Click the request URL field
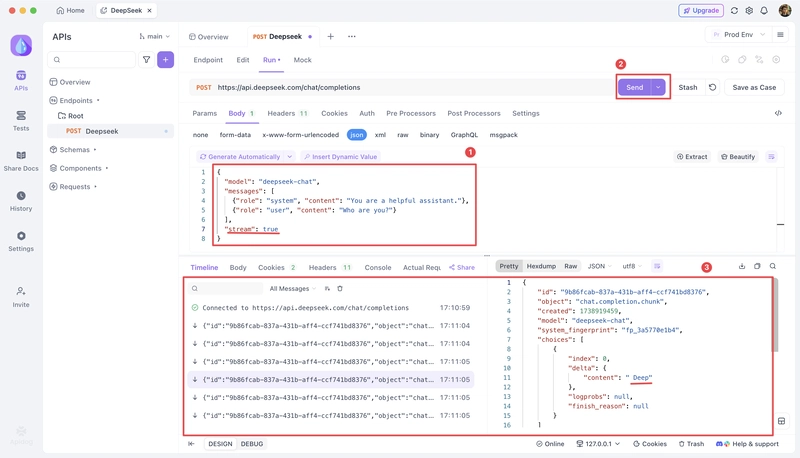The image size is (800, 458). click(x=403, y=87)
